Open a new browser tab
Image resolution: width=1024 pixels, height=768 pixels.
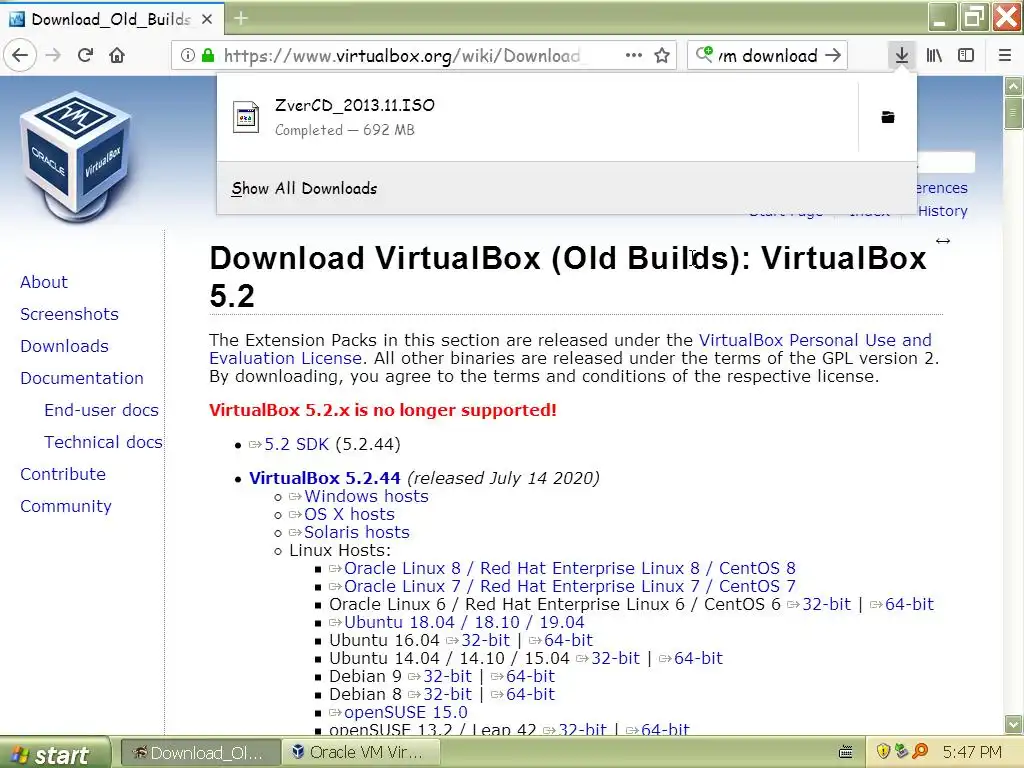[x=240, y=18]
